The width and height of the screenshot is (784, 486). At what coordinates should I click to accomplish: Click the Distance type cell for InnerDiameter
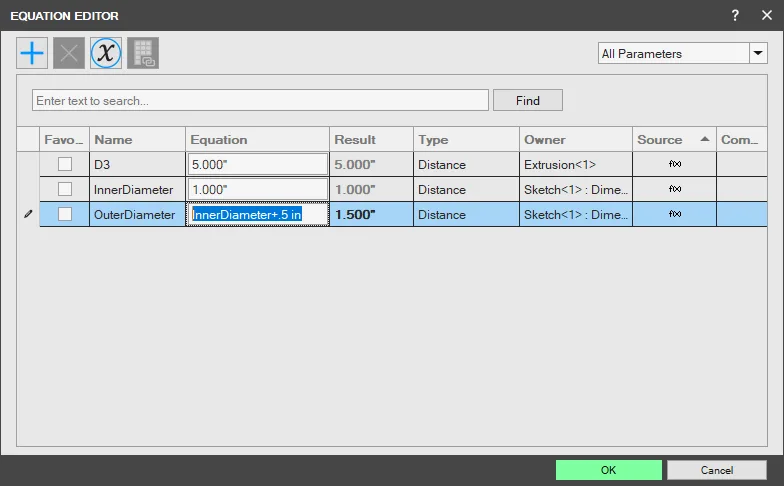coord(466,190)
